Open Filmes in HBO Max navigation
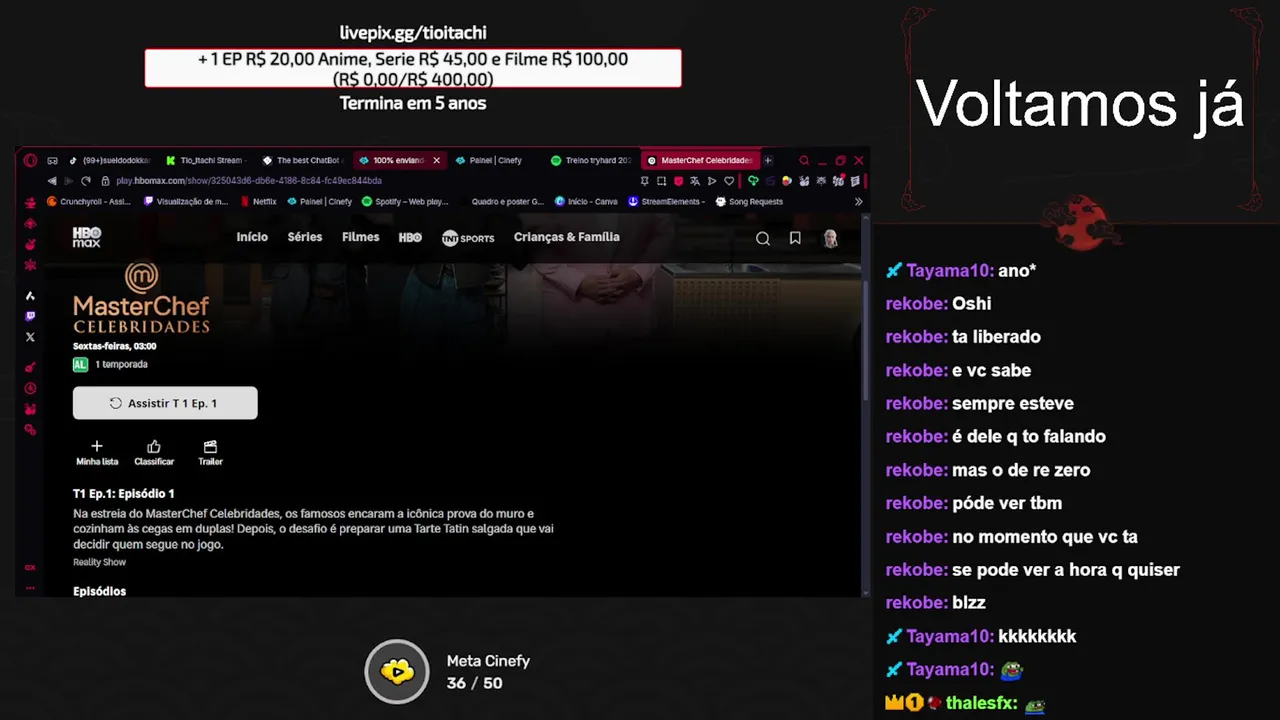 coord(361,237)
